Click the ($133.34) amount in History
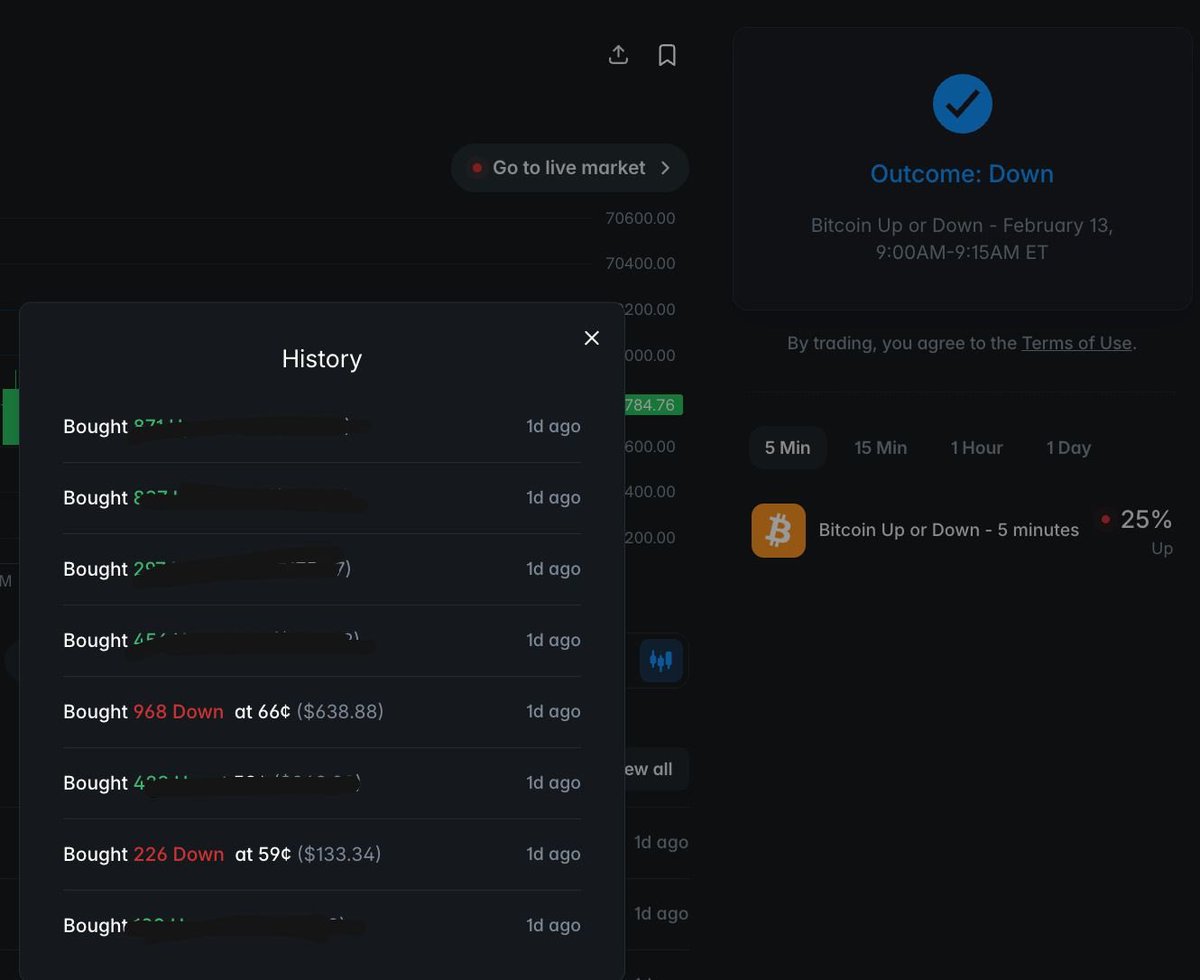 point(339,854)
